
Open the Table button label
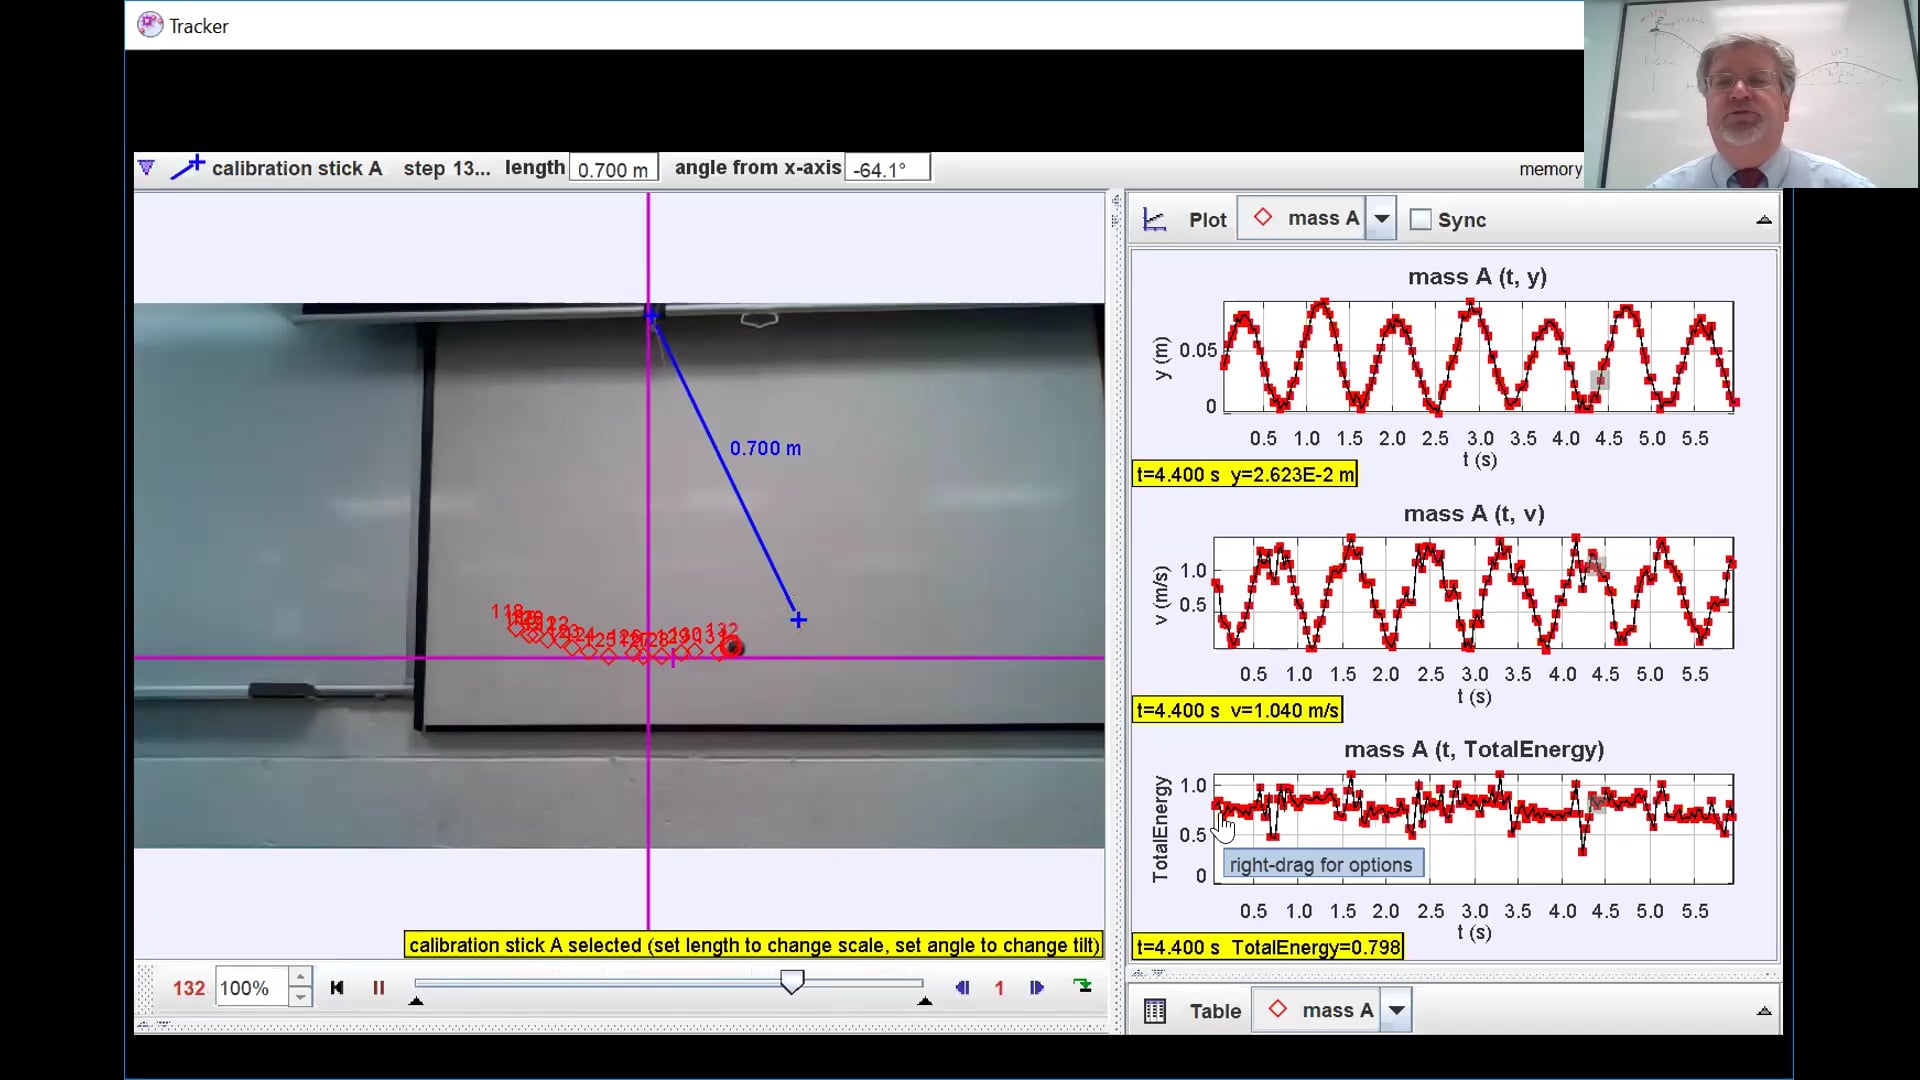coord(1215,1011)
